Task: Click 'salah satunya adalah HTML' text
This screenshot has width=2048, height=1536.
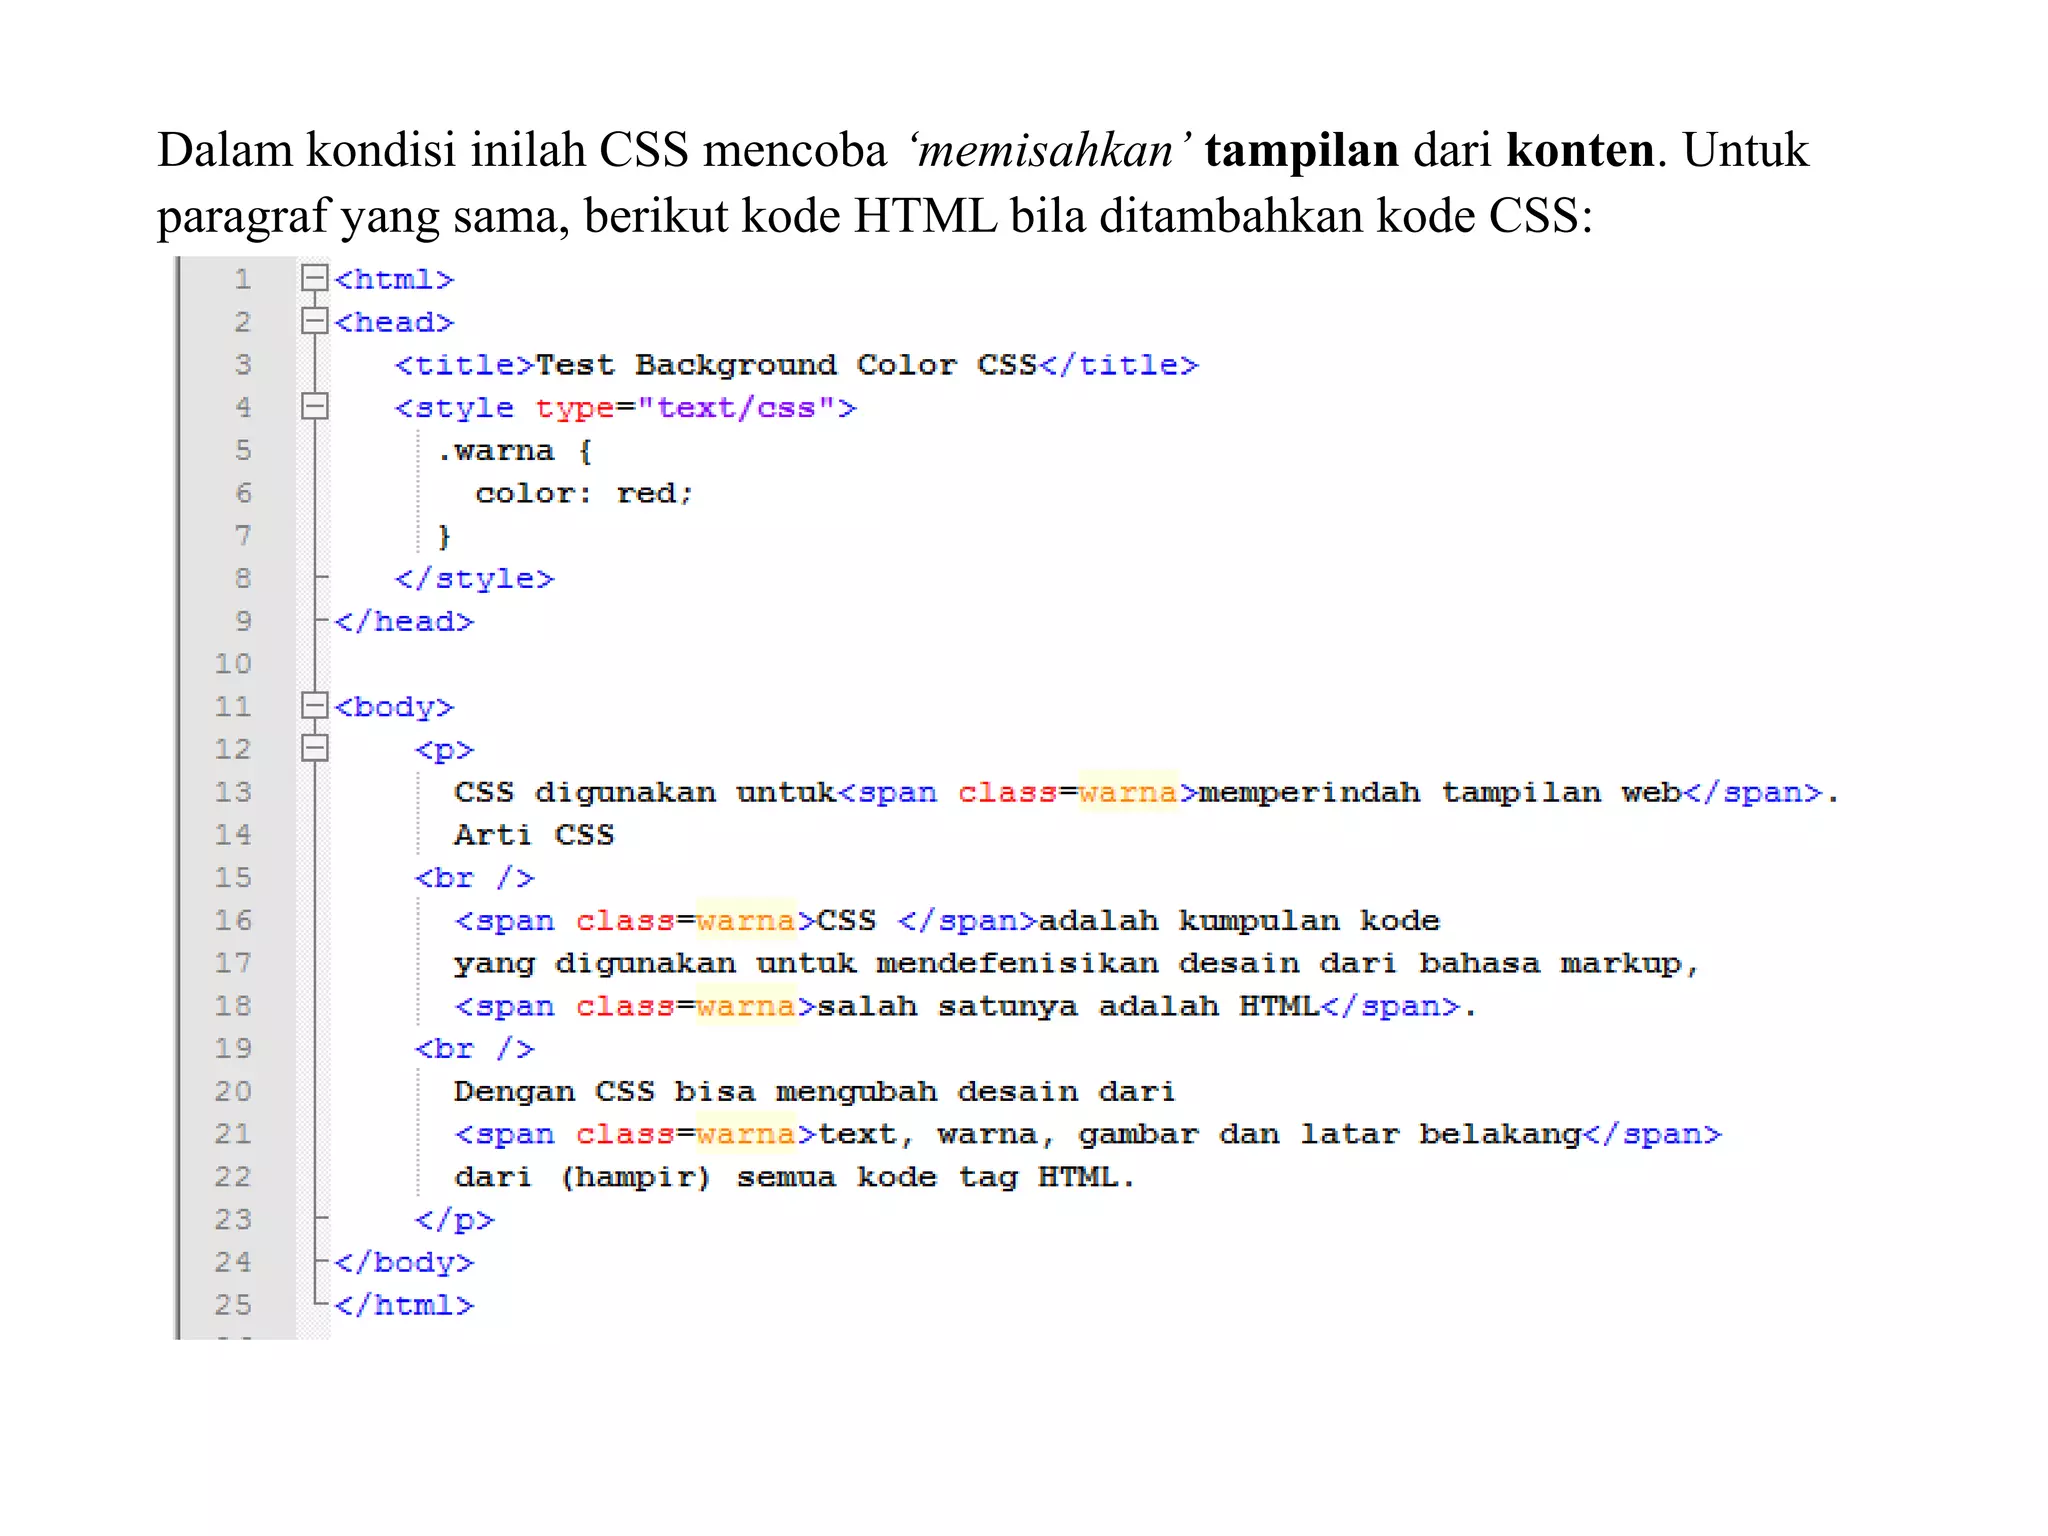Action: 1068,1006
